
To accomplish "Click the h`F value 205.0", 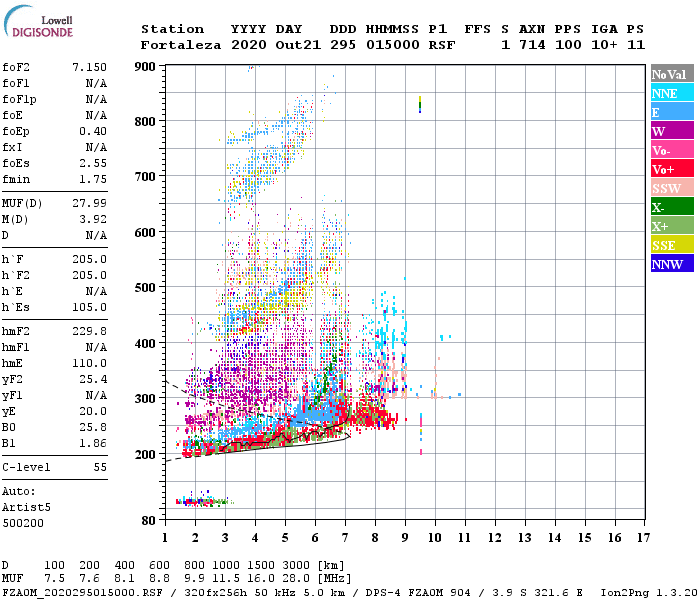I will tap(89, 259).
